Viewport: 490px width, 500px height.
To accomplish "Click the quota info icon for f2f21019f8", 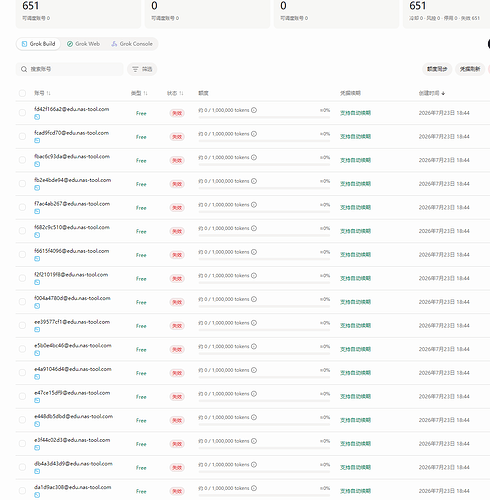I will pyautogui.click(x=254, y=276).
